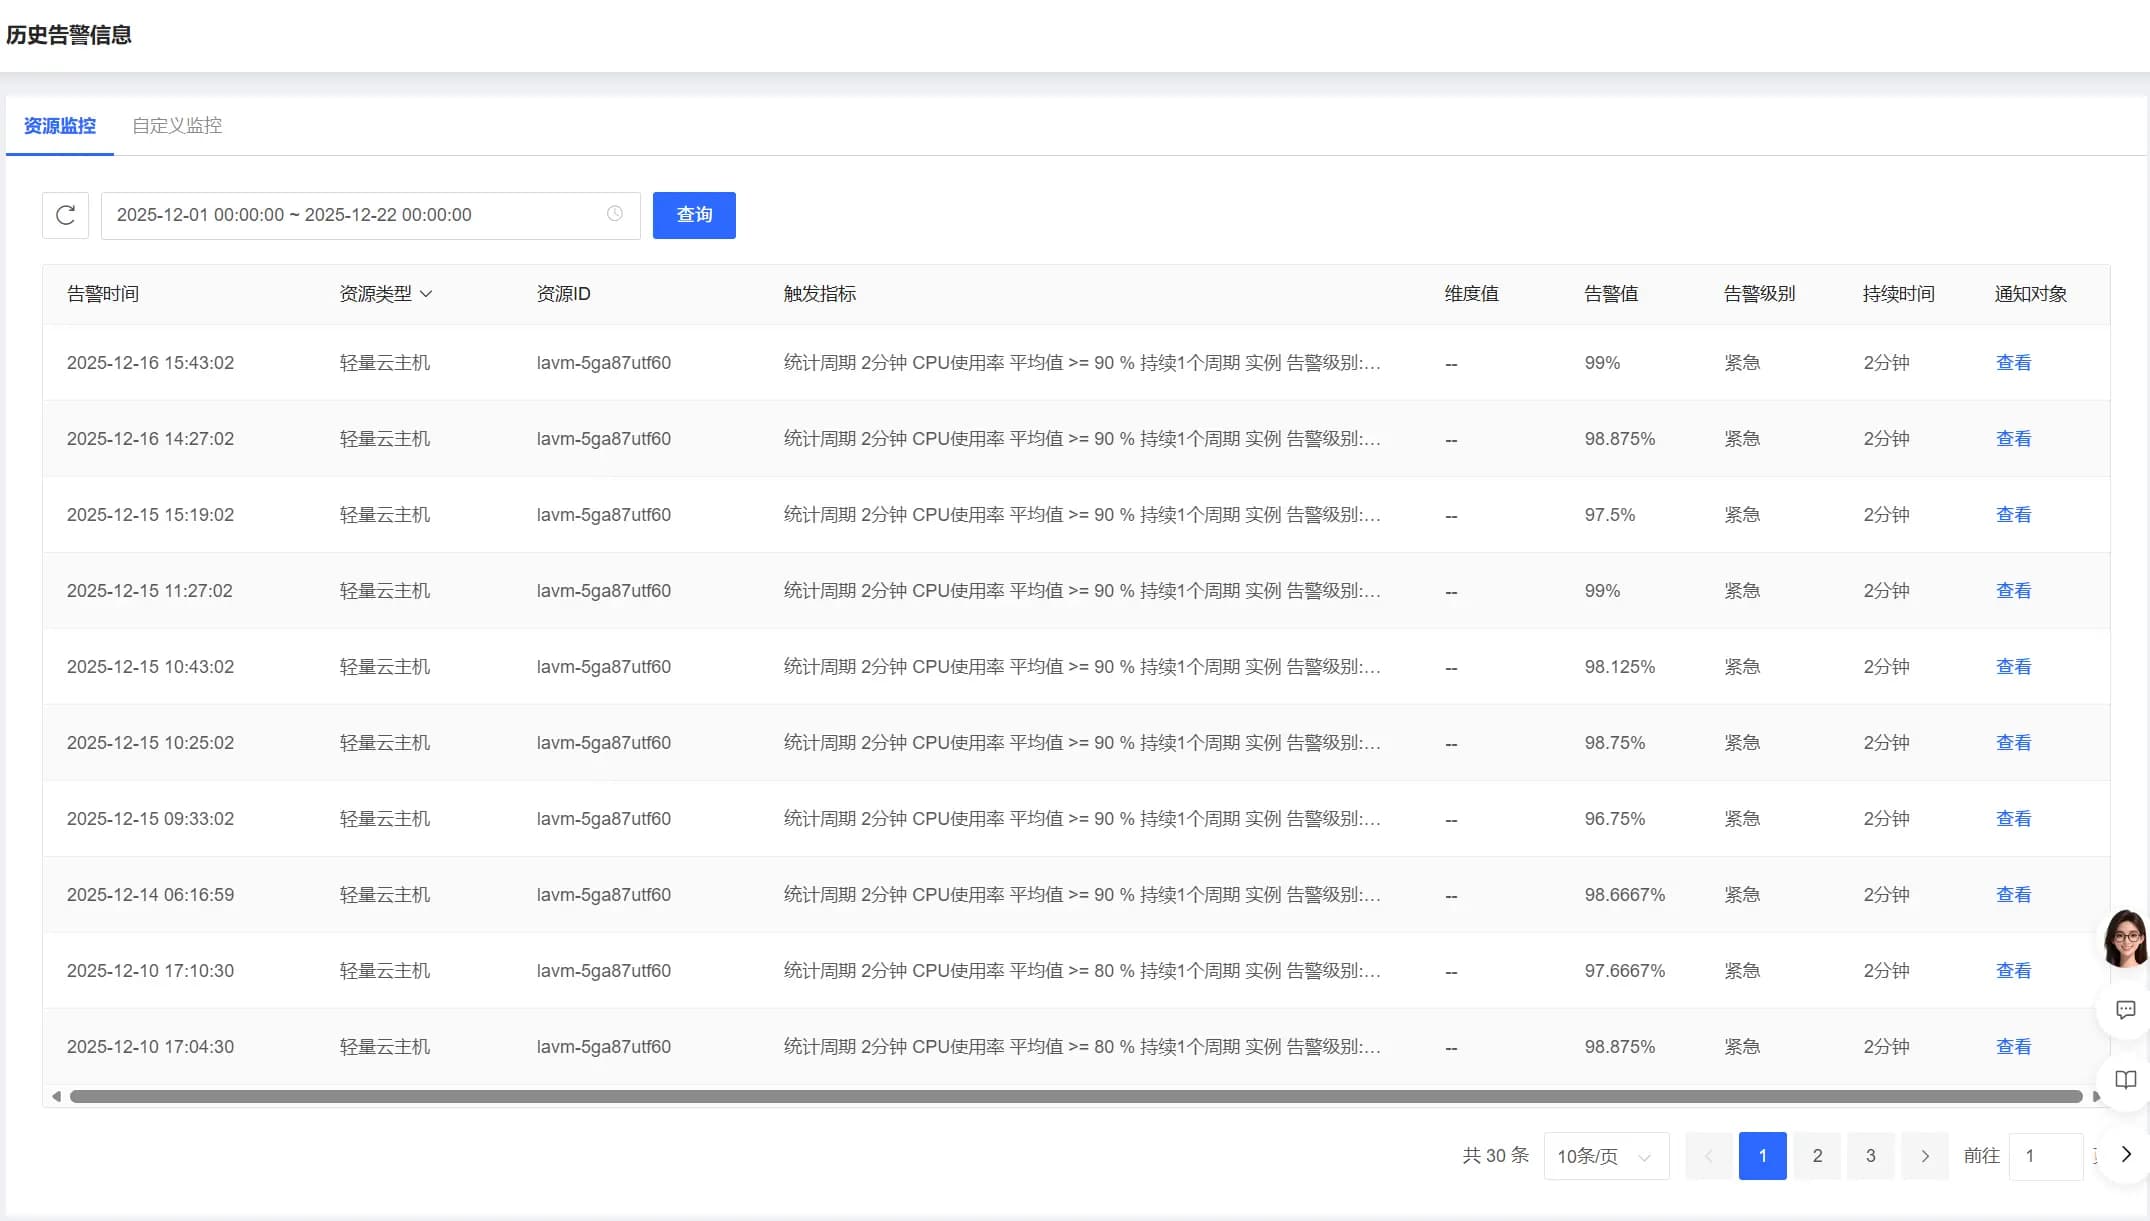Click the scrollbar left arrow

click(56, 1097)
